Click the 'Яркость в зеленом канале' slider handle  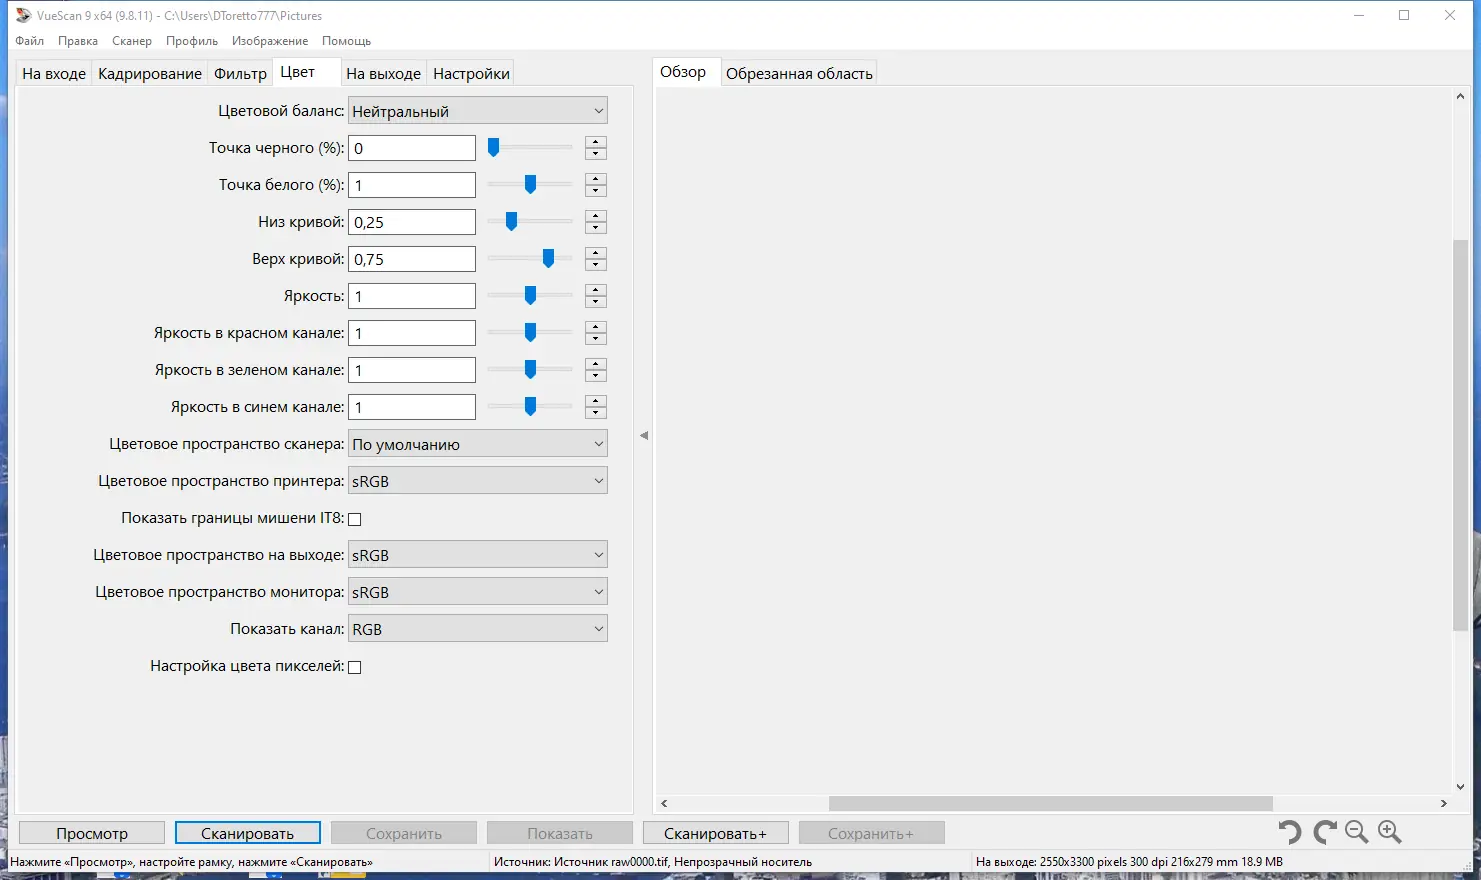530,370
